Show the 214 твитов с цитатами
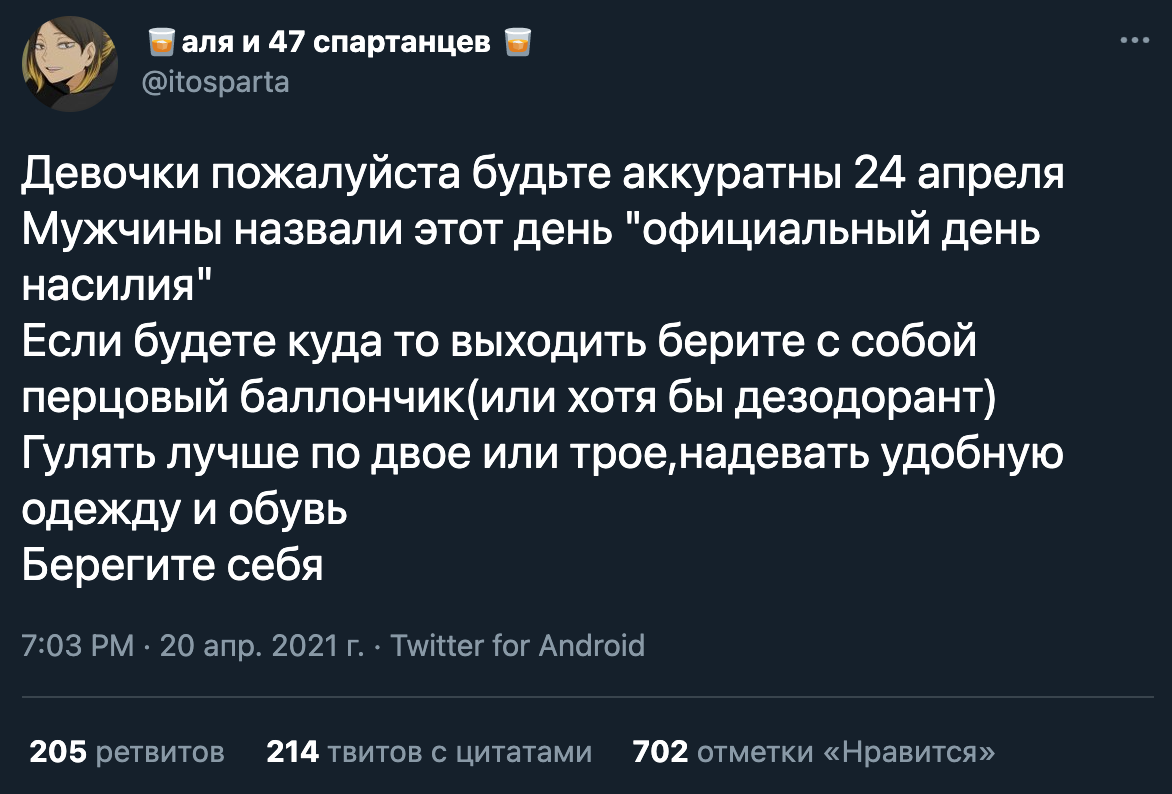The height and width of the screenshot is (794, 1172). coord(429,751)
